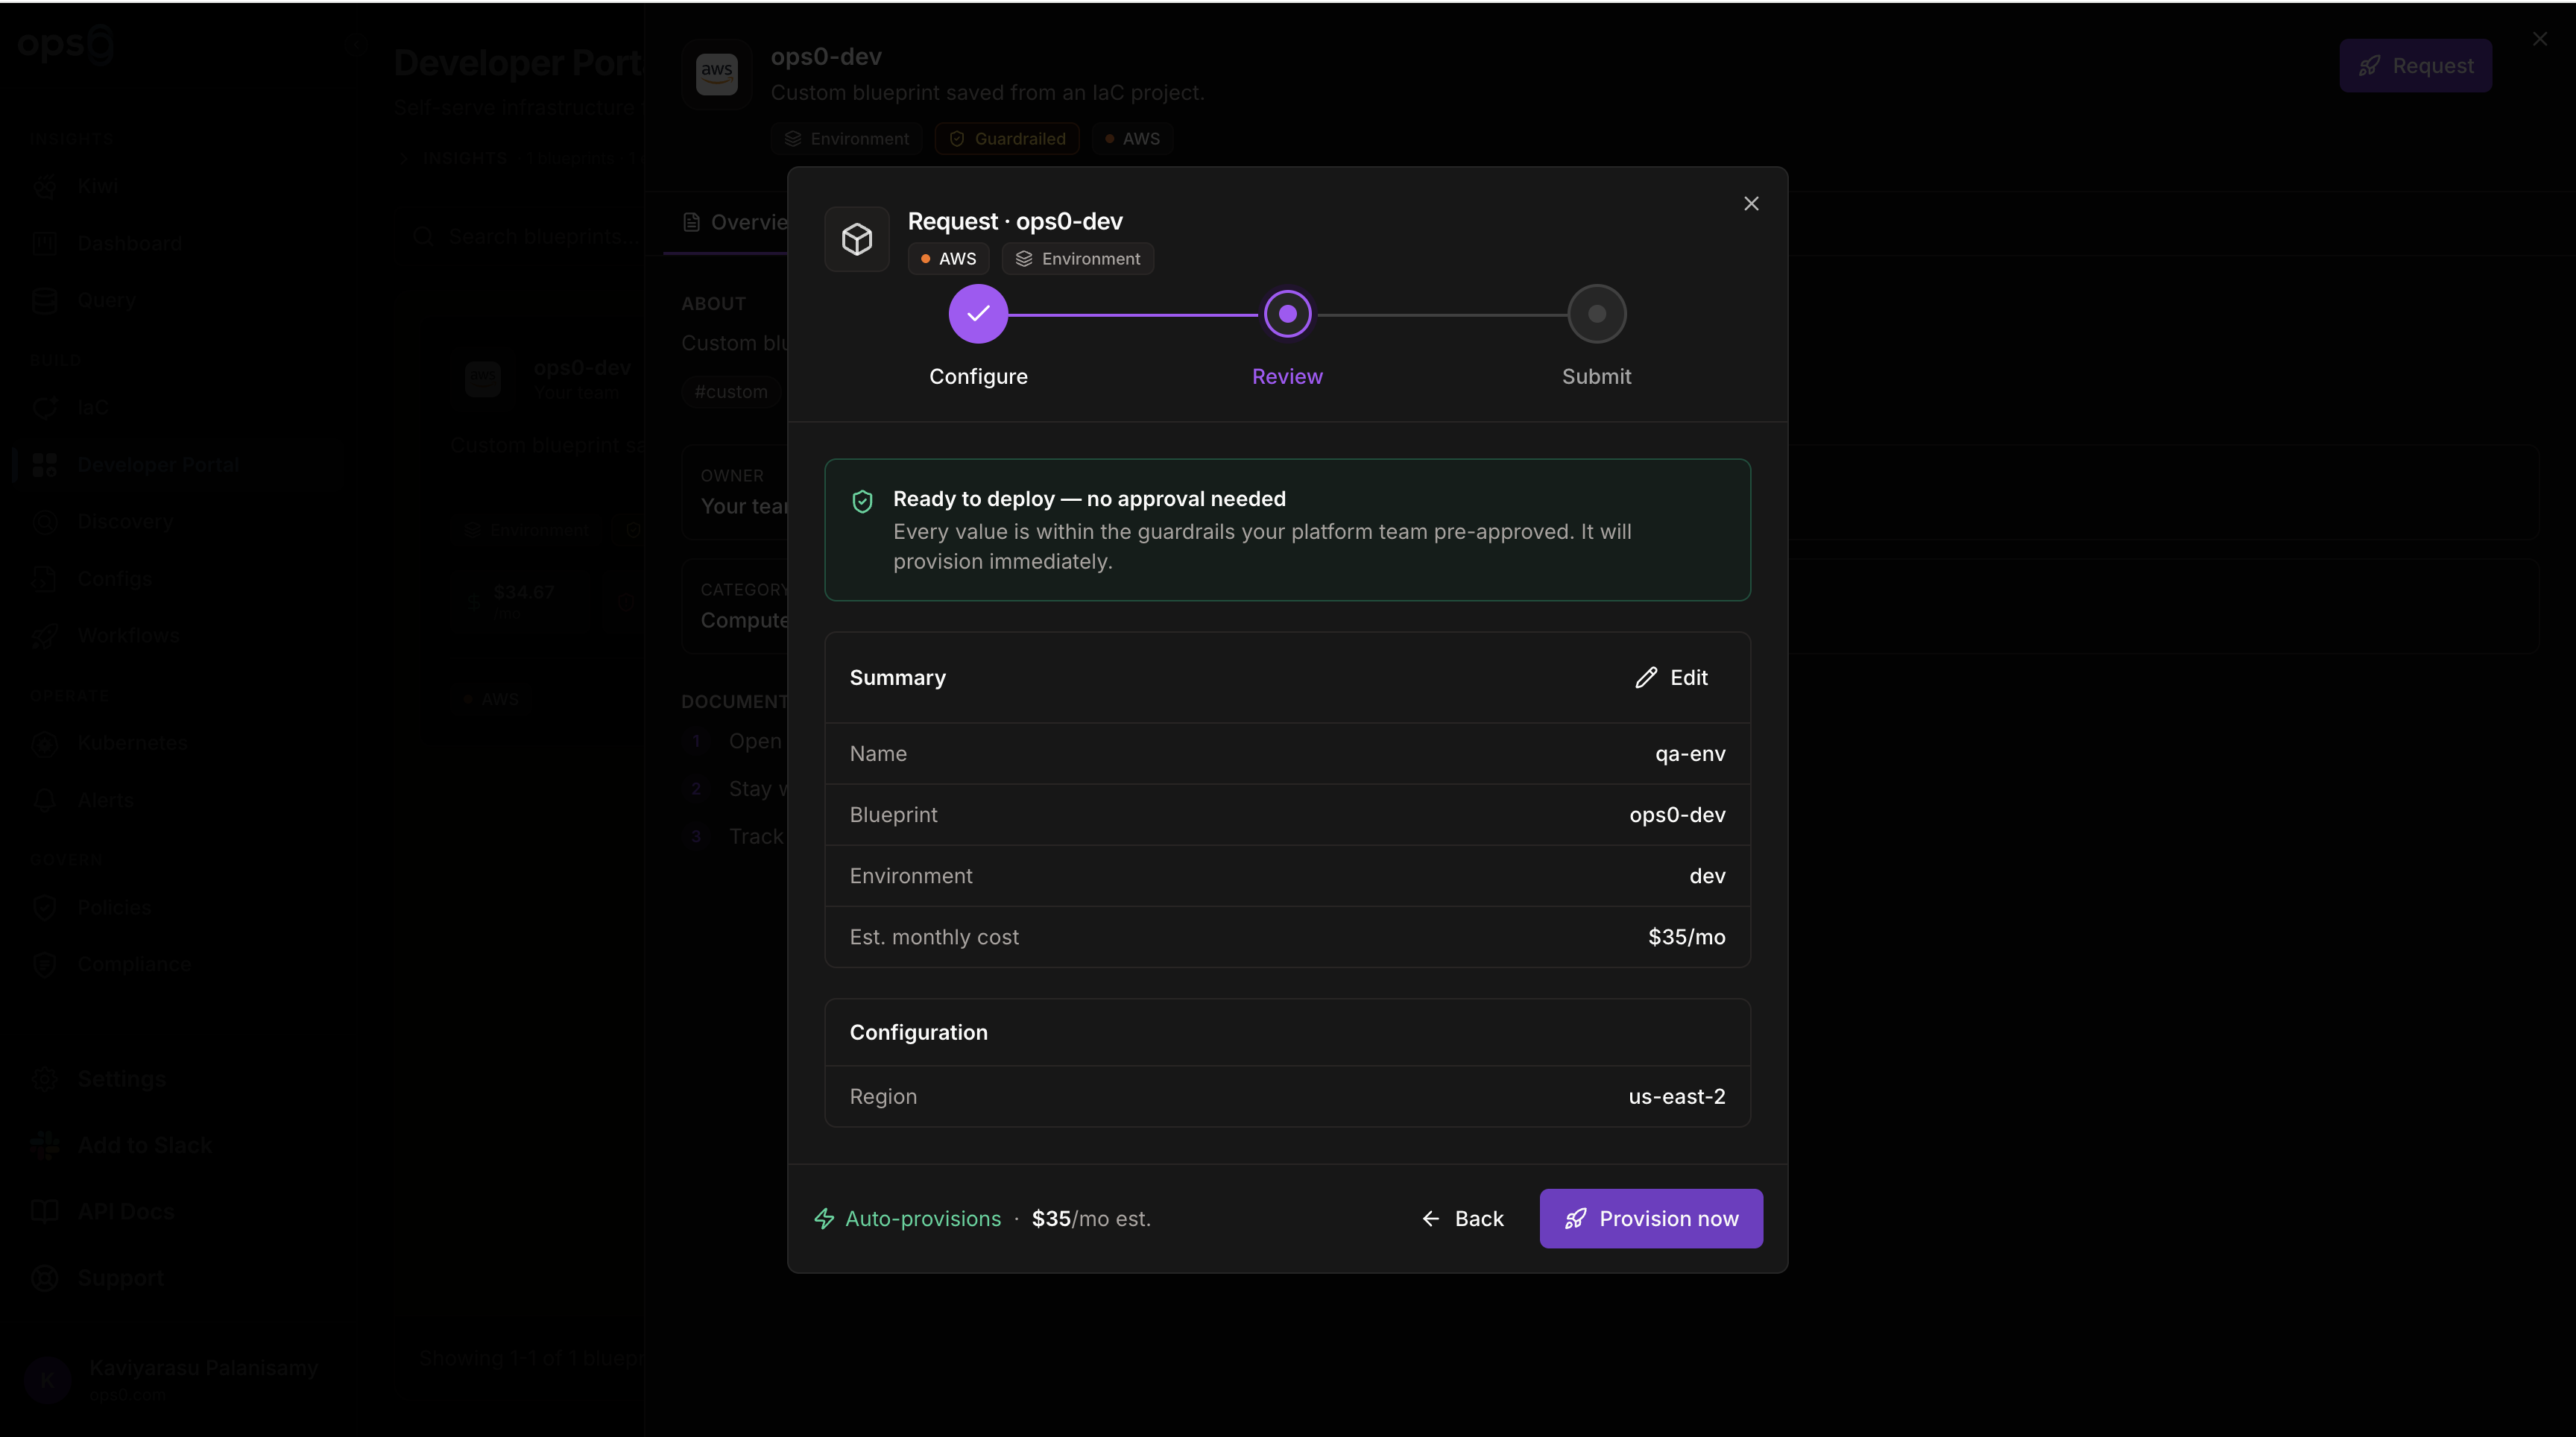Click the Guardrailed badge
The width and height of the screenshot is (2576, 1437).
tap(1007, 138)
